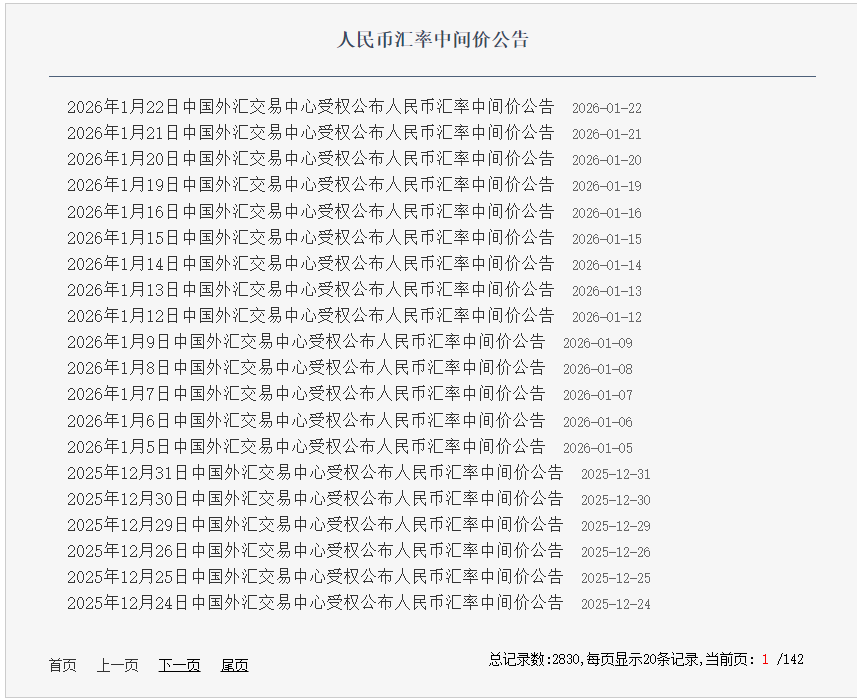Open the 2026年1月9日 announcement
The image size is (857, 700).
(x=306, y=342)
